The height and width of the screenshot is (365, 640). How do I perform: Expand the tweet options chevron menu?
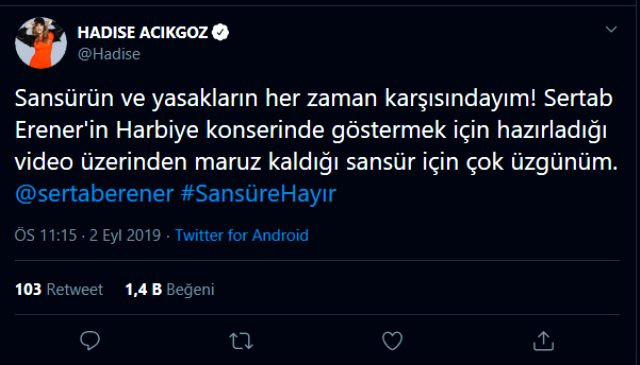611,29
